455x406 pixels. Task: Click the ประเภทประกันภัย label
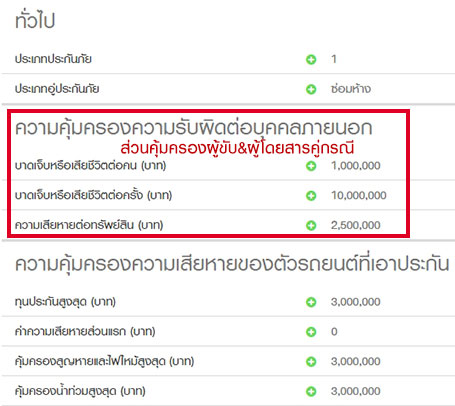pyautogui.click(x=53, y=59)
